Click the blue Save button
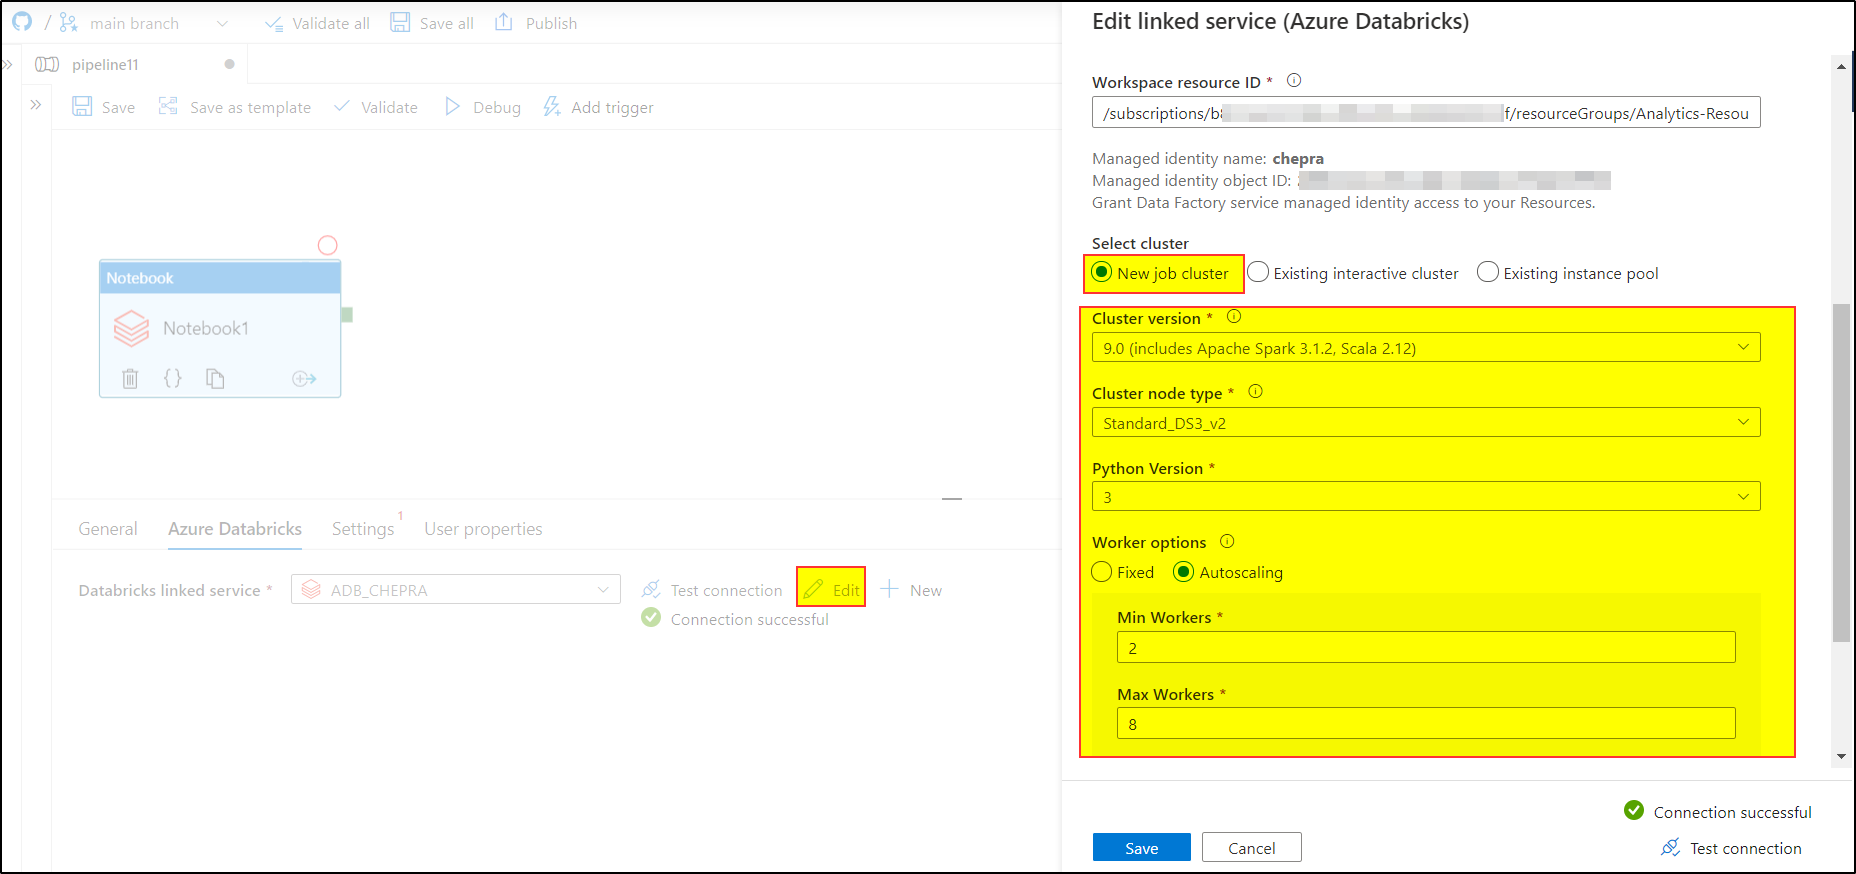 1141,848
